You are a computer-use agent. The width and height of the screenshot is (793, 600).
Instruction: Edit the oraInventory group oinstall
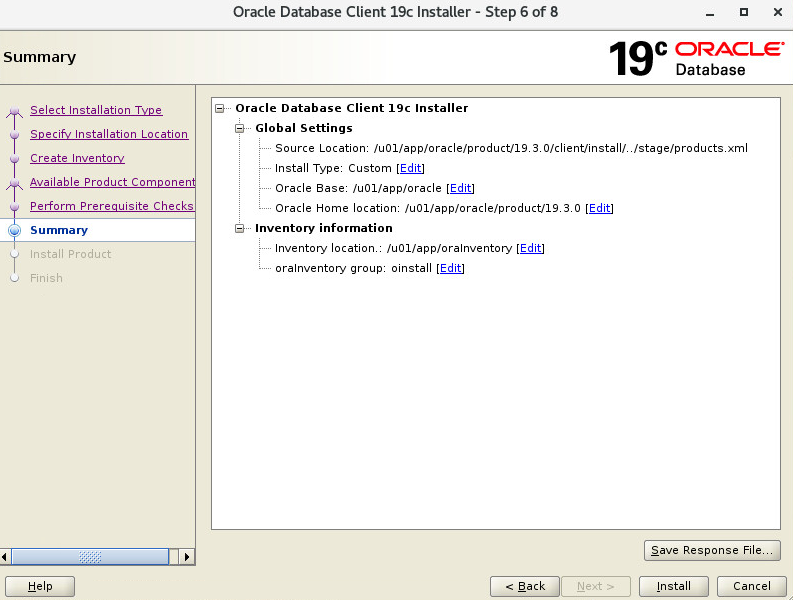coord(451,268)
